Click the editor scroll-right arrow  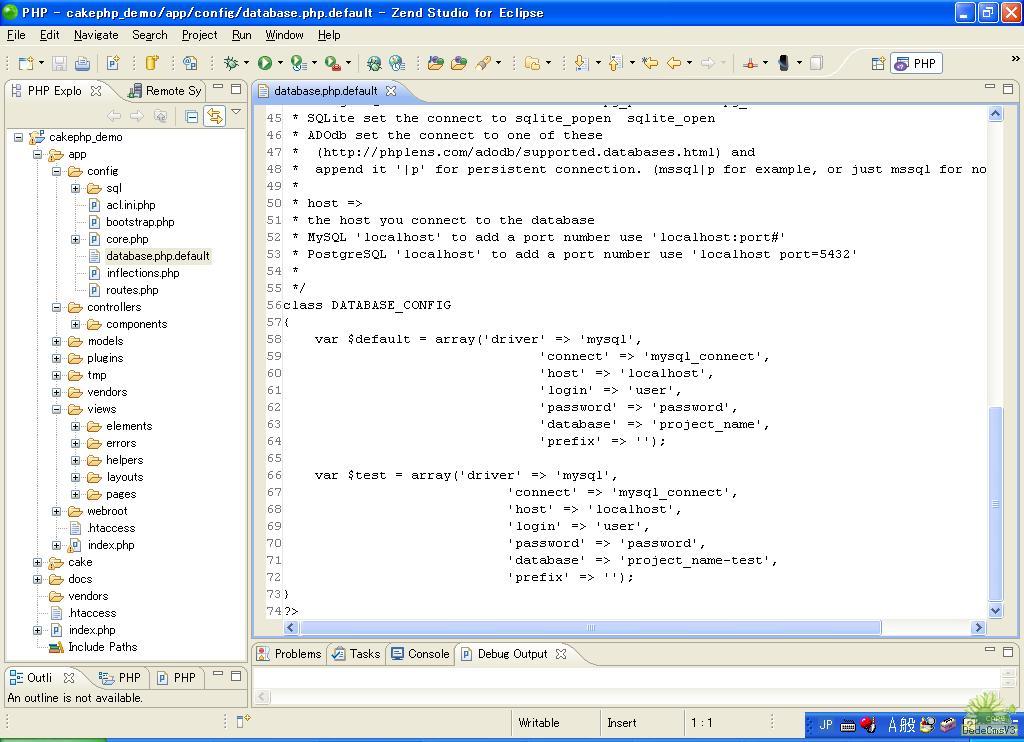point(978,628)
